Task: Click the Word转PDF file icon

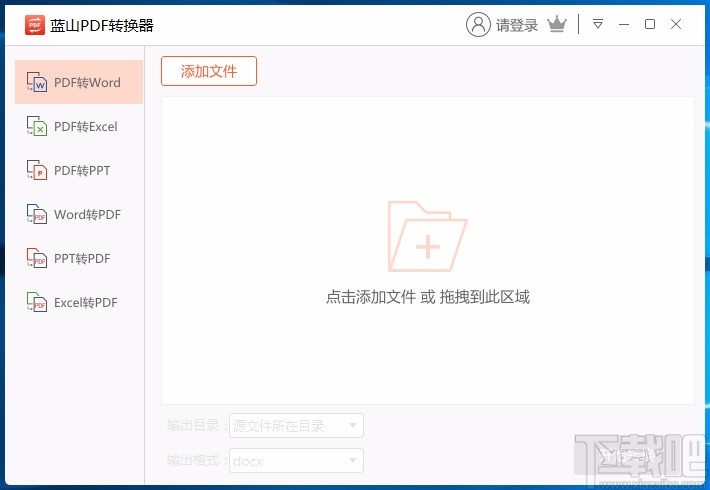Action: (x=37, y=214)
